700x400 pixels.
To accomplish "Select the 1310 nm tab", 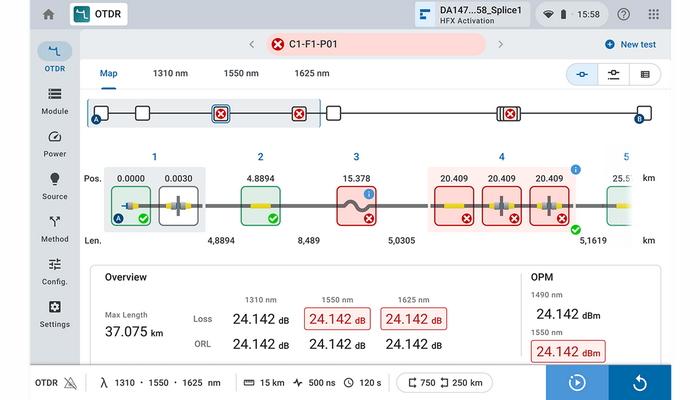I will (x=169, y=73).
